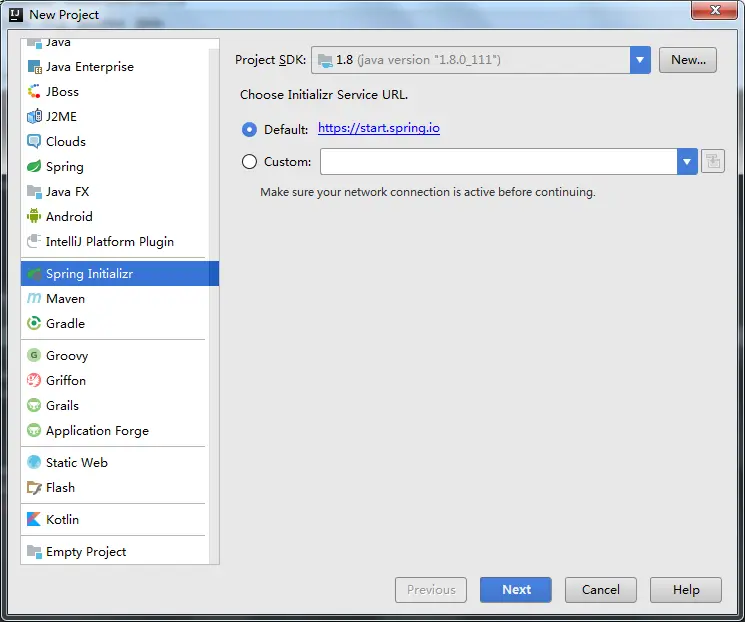Close the New Project dialog
The height and width of the screenshot is (622, 745).
coord(714,10)
